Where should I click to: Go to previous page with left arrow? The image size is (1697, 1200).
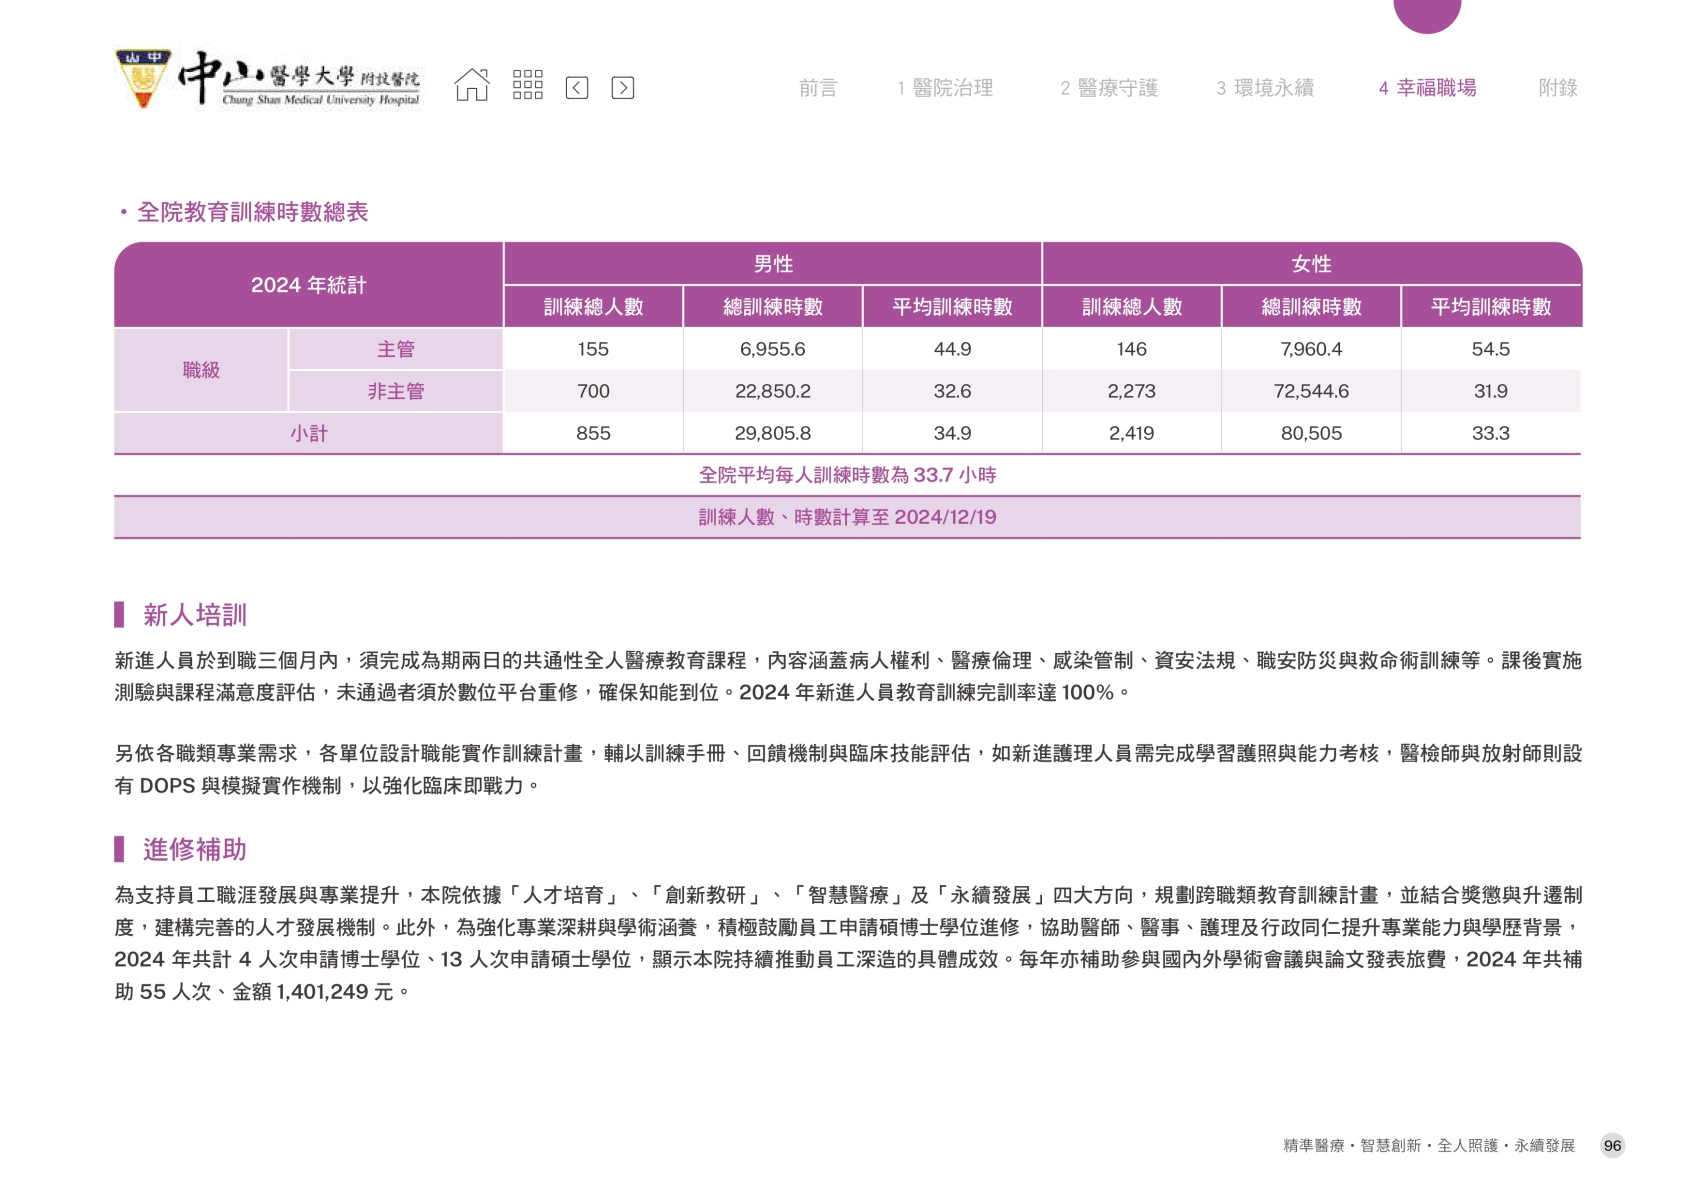pyautogui.click(x=577, y=88)
